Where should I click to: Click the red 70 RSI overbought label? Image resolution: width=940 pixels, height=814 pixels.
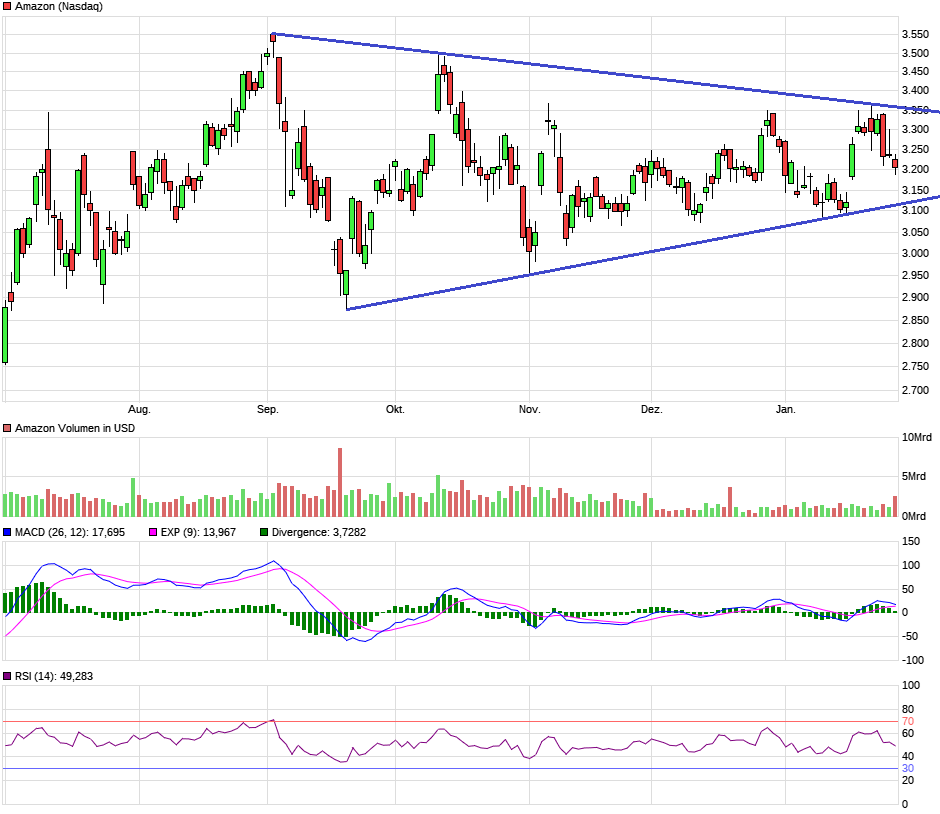coord(908,722)
